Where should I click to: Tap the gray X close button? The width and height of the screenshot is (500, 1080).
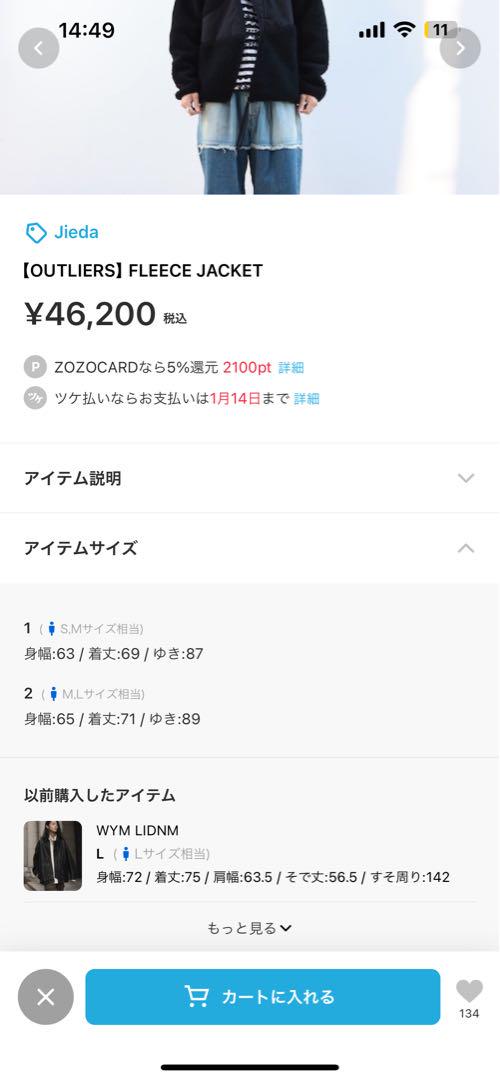coord(45,997)
